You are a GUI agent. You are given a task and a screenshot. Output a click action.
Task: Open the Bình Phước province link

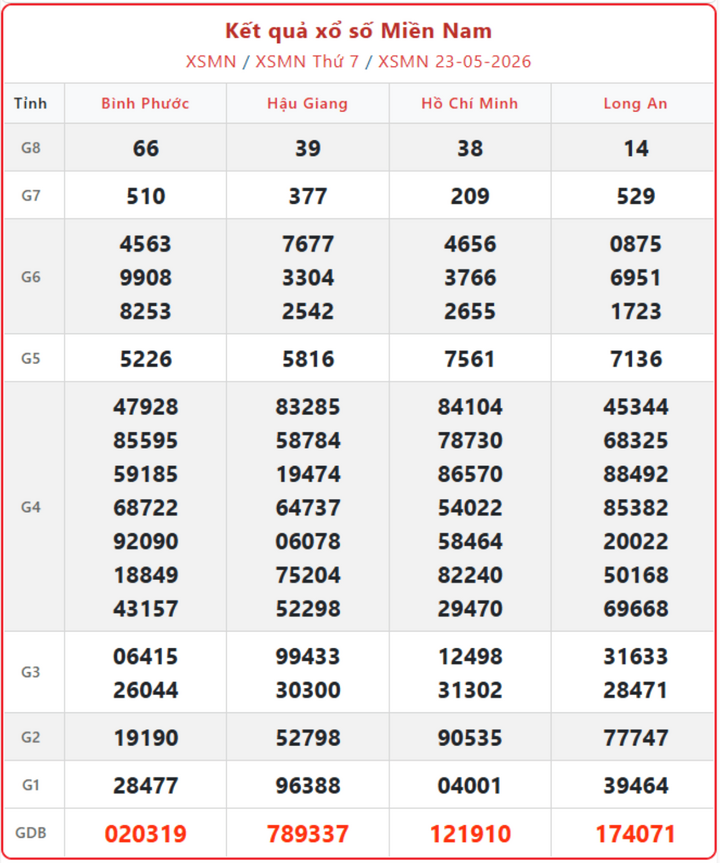pyautogui.click(x=145, y=103)
